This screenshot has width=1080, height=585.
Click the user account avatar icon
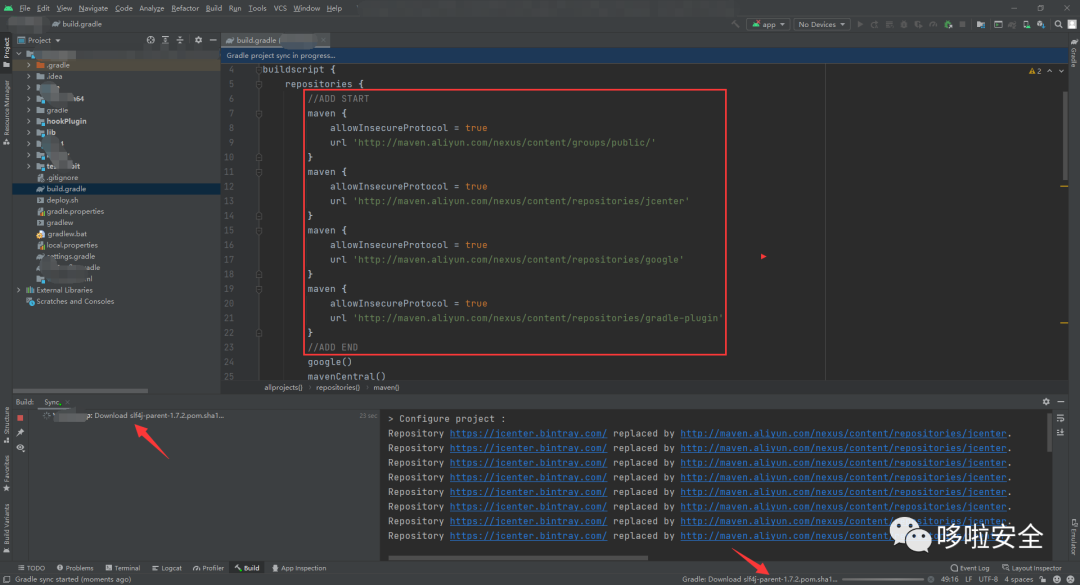click(1072, 24)
